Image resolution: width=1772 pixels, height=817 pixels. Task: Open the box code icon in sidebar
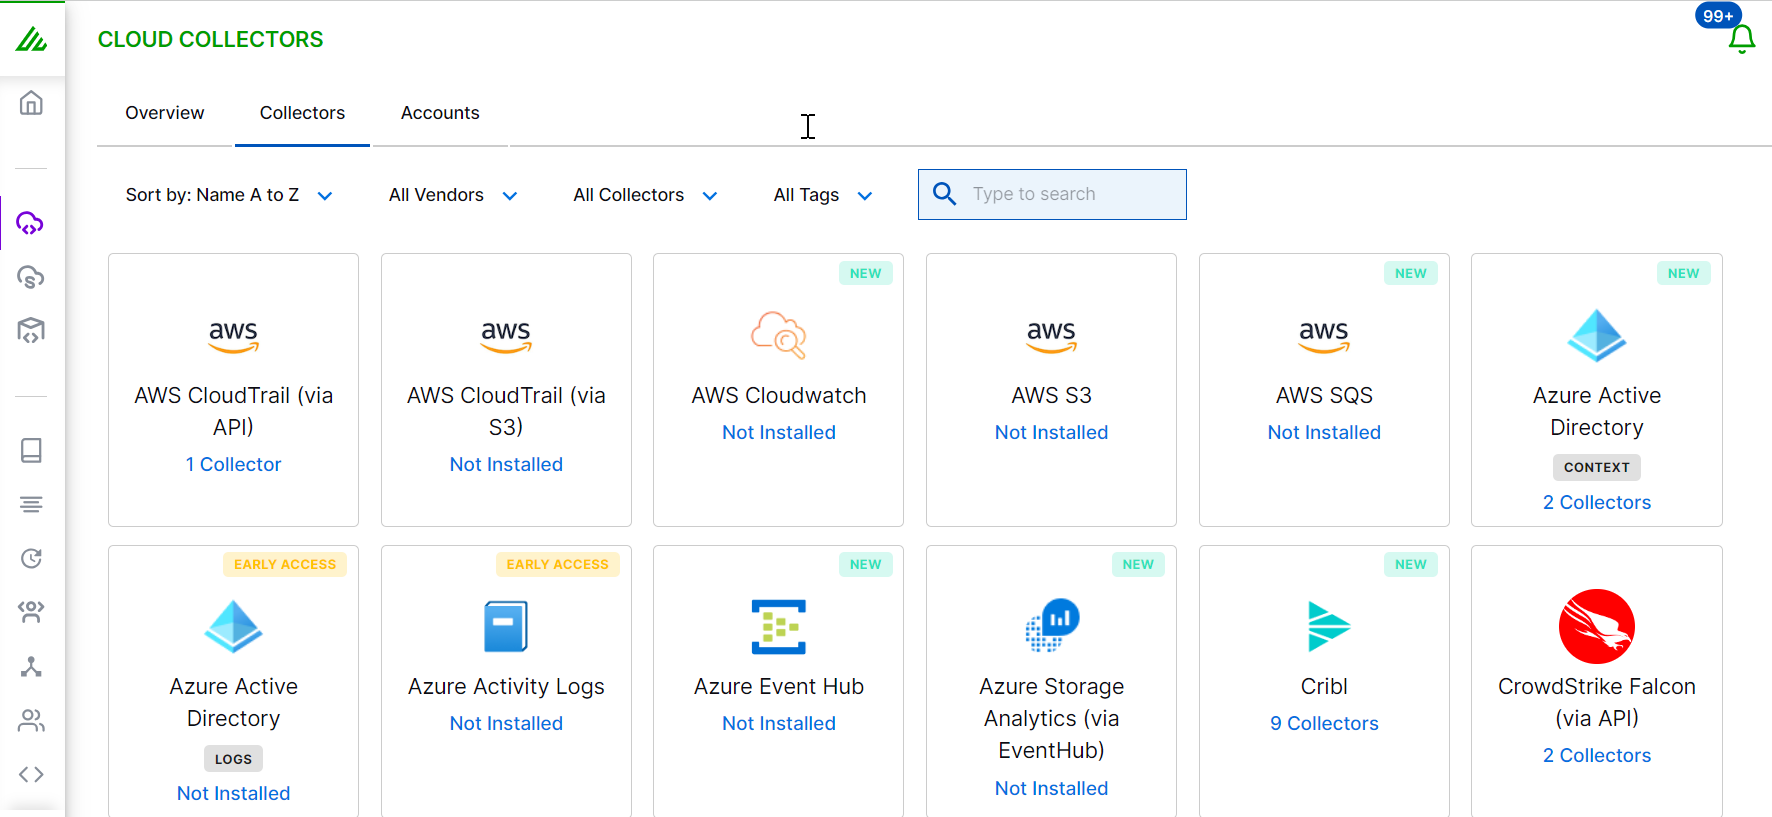(x=31, y=330)
